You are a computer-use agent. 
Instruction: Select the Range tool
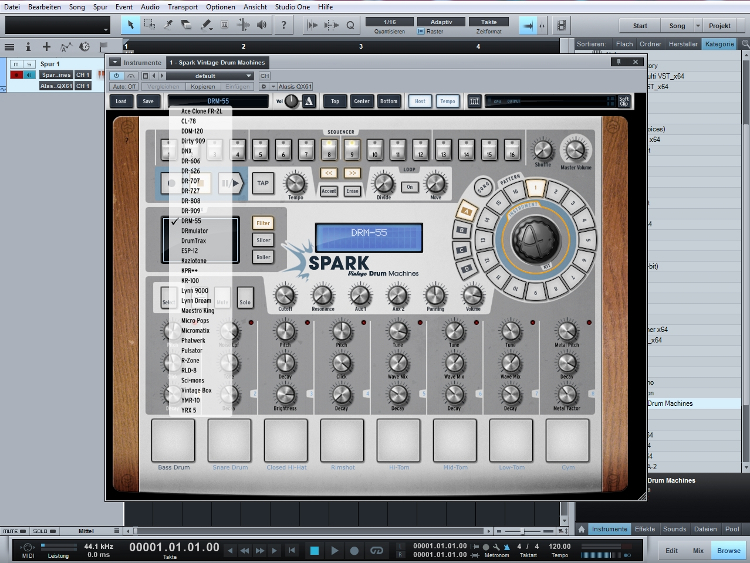149,25
